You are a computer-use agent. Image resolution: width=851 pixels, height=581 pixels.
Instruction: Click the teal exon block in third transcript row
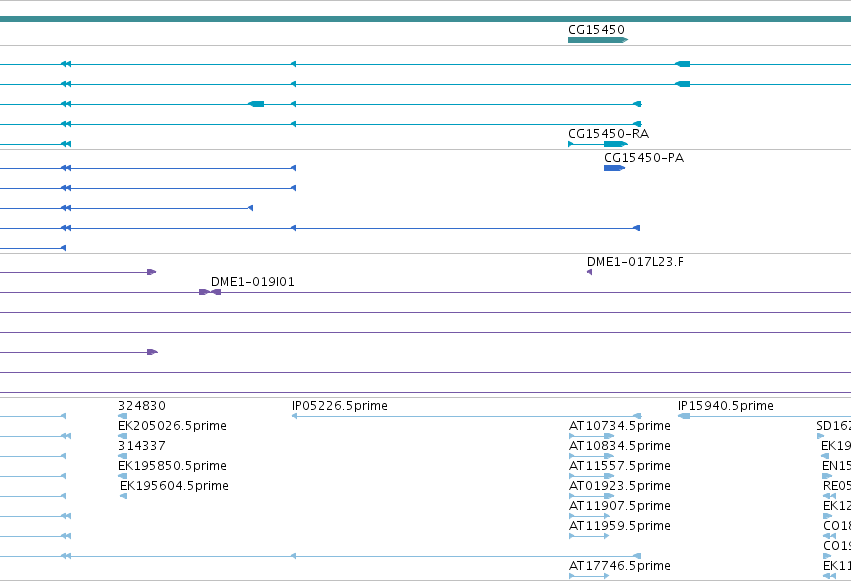tap(256, 104)
